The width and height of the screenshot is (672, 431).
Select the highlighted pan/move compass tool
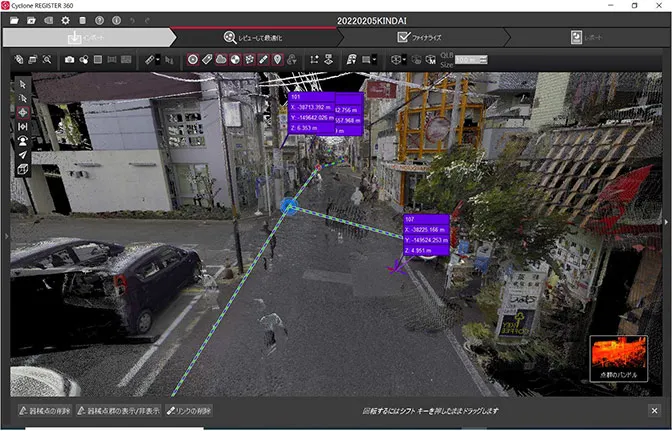[x=23, y=113]
